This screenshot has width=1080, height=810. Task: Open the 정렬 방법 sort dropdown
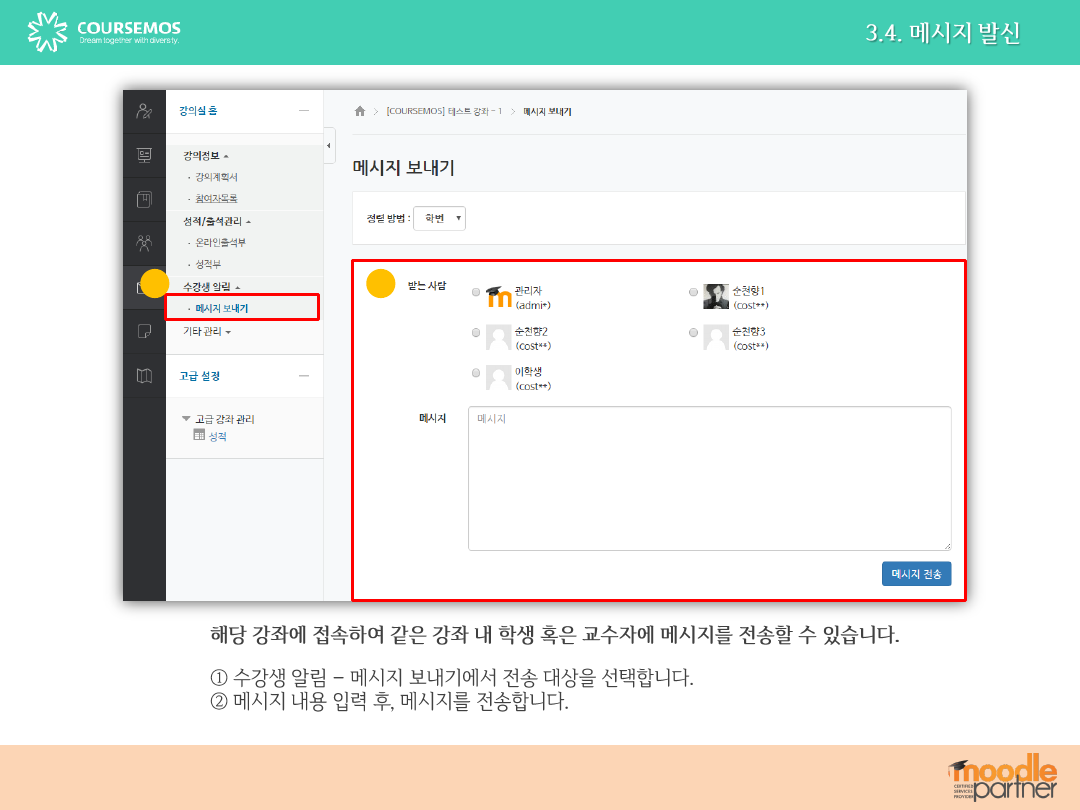[440, 218]
